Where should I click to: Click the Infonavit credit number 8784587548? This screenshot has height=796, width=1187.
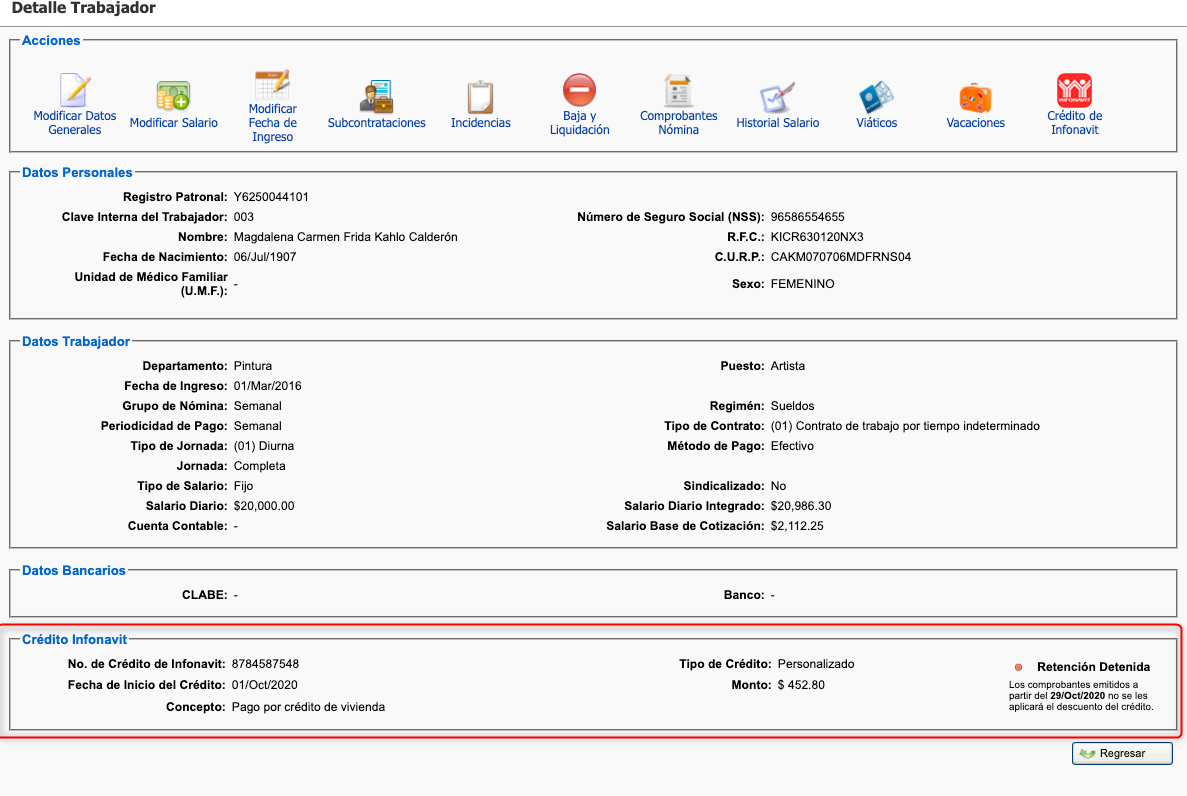point(265,664)
